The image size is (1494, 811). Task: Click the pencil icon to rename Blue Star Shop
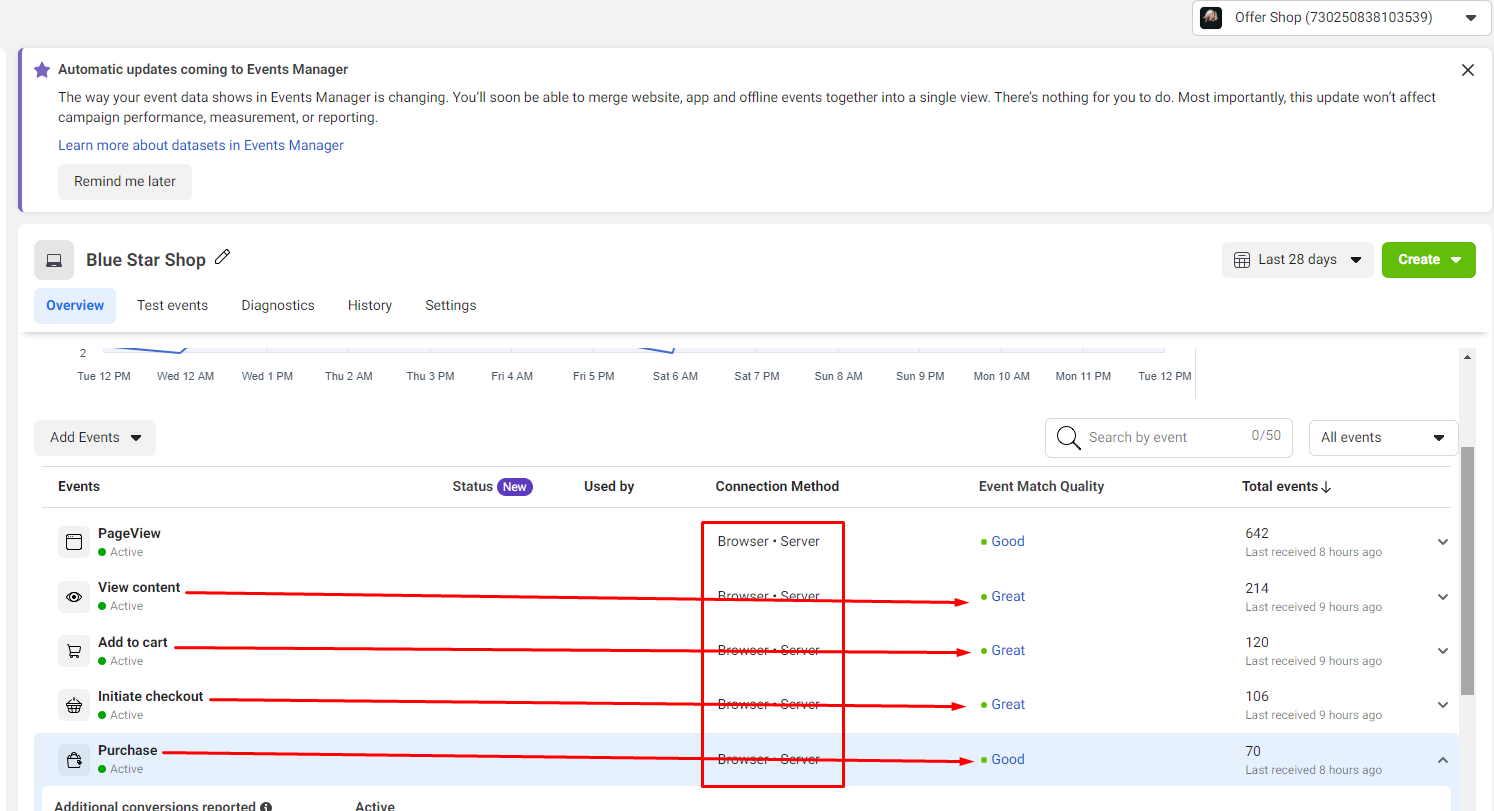223,258
